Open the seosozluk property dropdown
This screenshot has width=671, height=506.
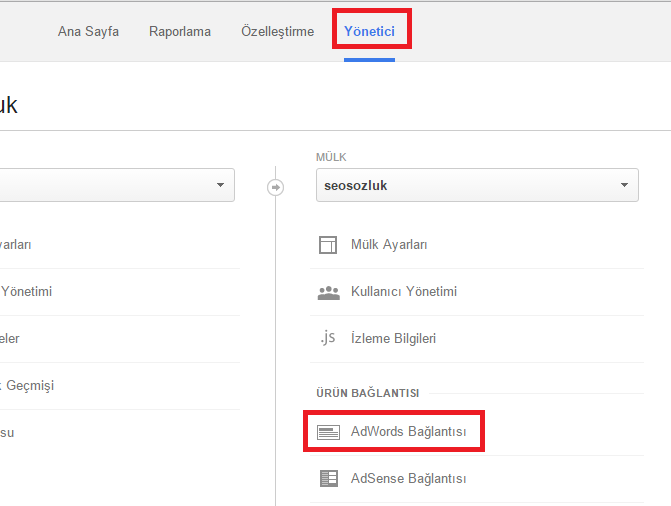click(x=477, y=185)
